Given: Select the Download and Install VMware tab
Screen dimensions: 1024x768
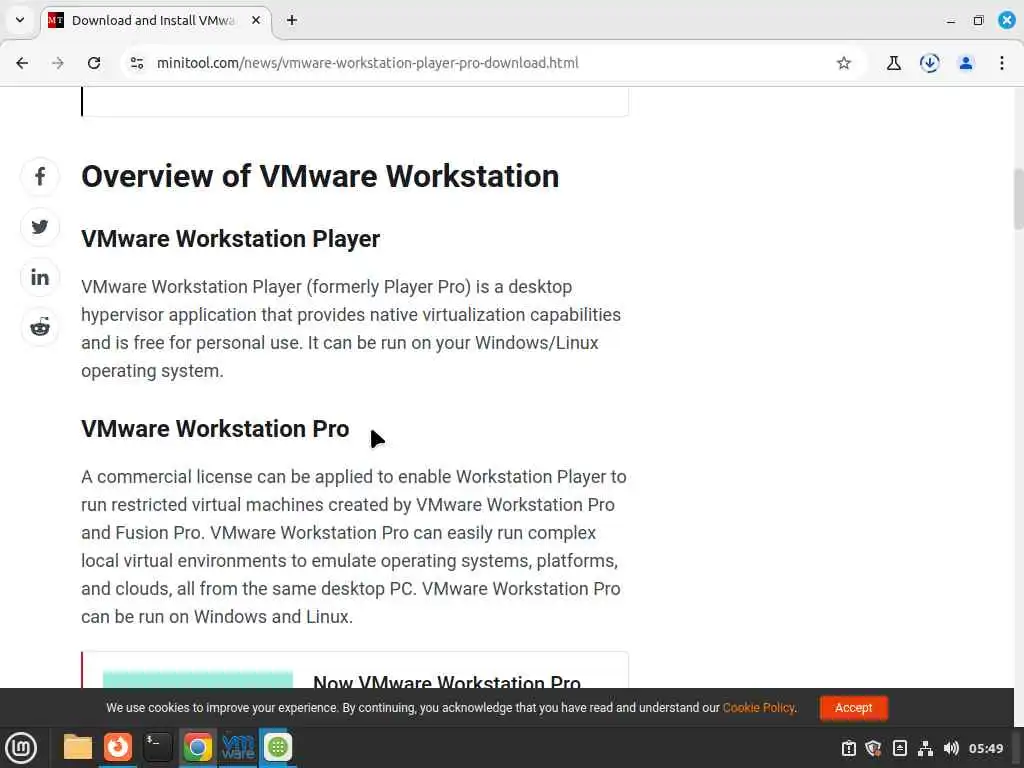Looking at the screenshot, I should 155,20.
